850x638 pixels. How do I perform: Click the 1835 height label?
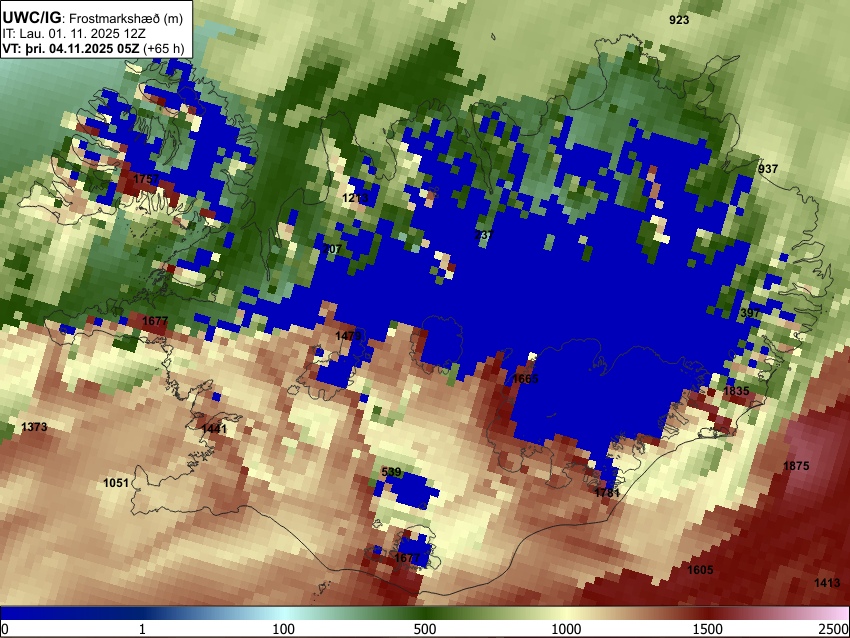[736, 391]
